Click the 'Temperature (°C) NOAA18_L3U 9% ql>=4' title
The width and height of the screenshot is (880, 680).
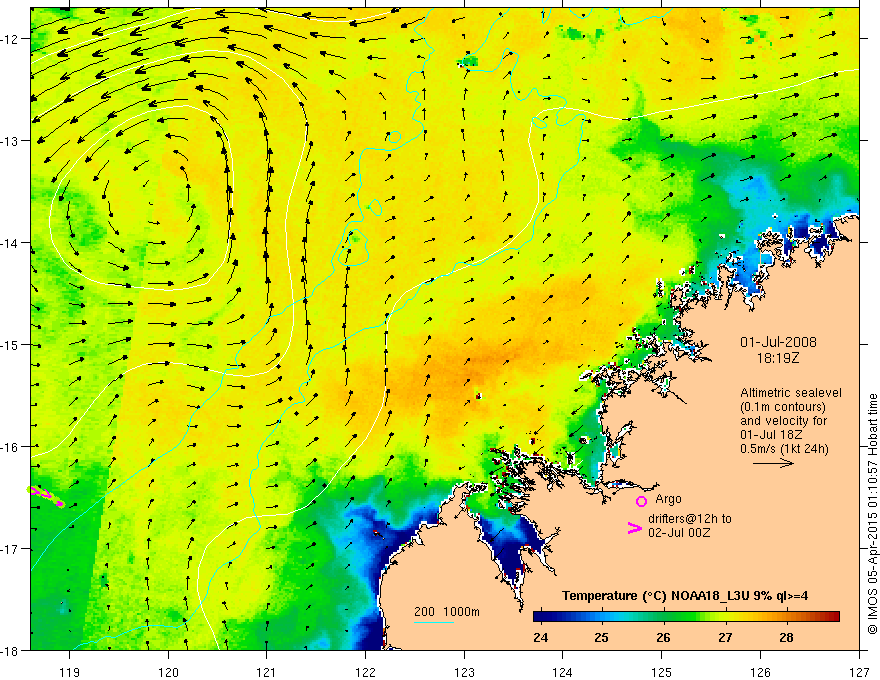685,596
